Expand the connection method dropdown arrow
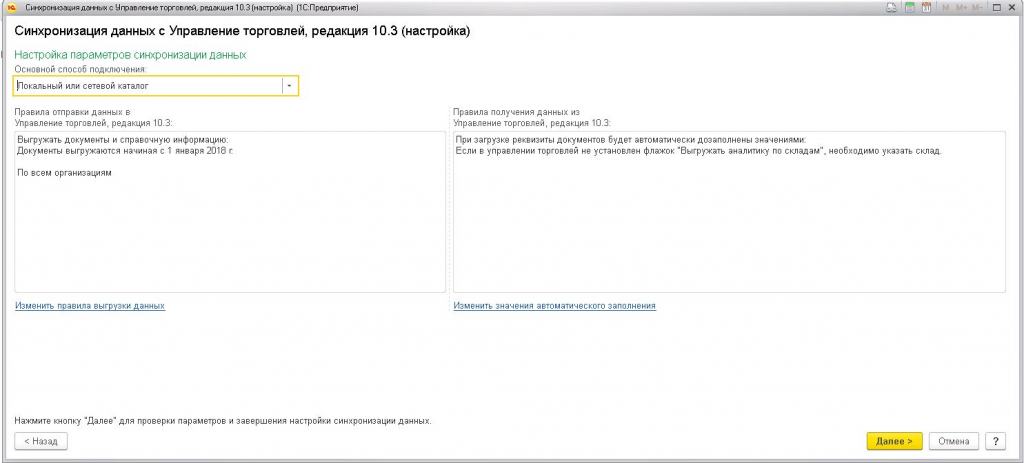Screen dimensions: 1024x463 289,87
